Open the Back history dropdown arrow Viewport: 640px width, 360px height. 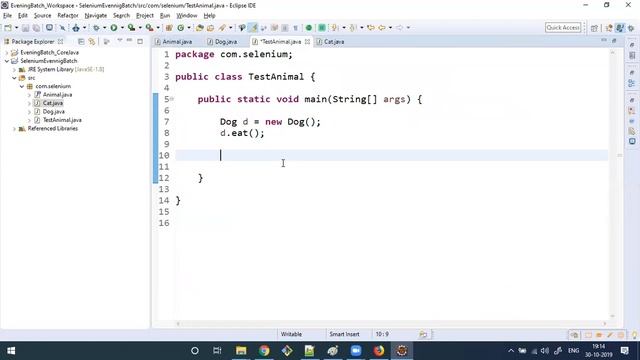click(x=390, y=28)
